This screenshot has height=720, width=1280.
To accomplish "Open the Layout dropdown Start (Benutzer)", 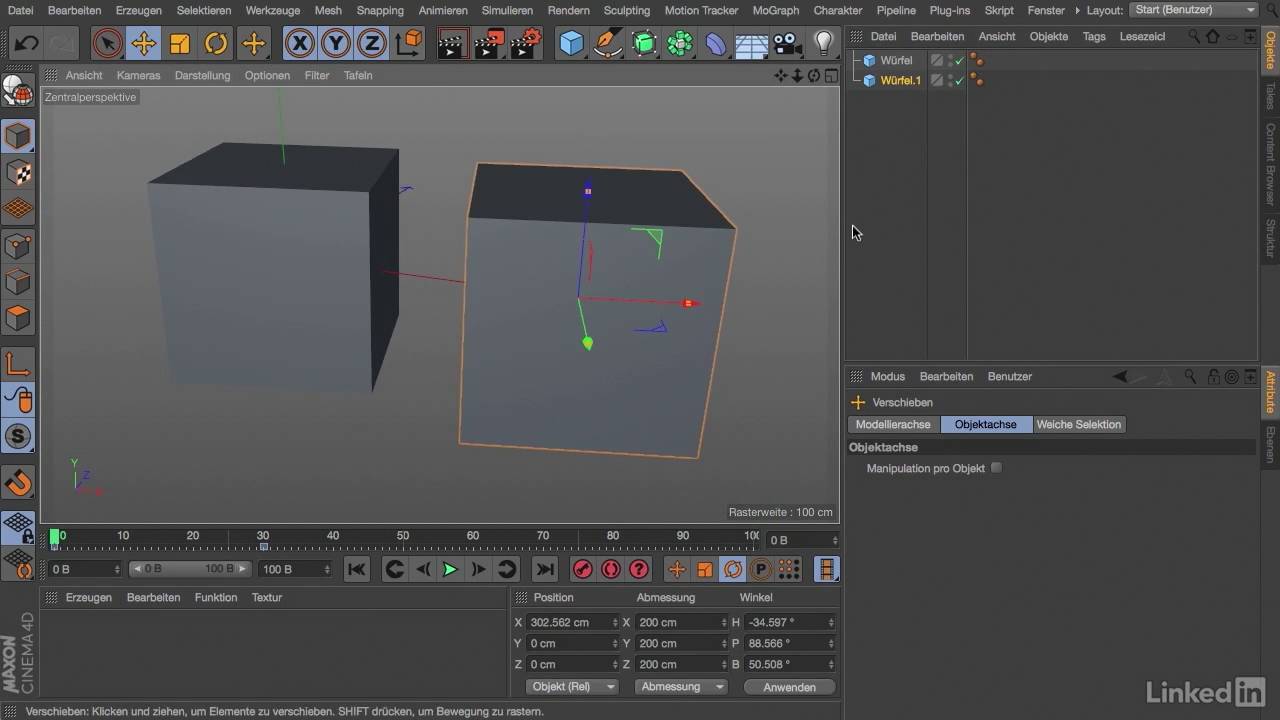I will pyautogui.click(x=1194, y=10).
